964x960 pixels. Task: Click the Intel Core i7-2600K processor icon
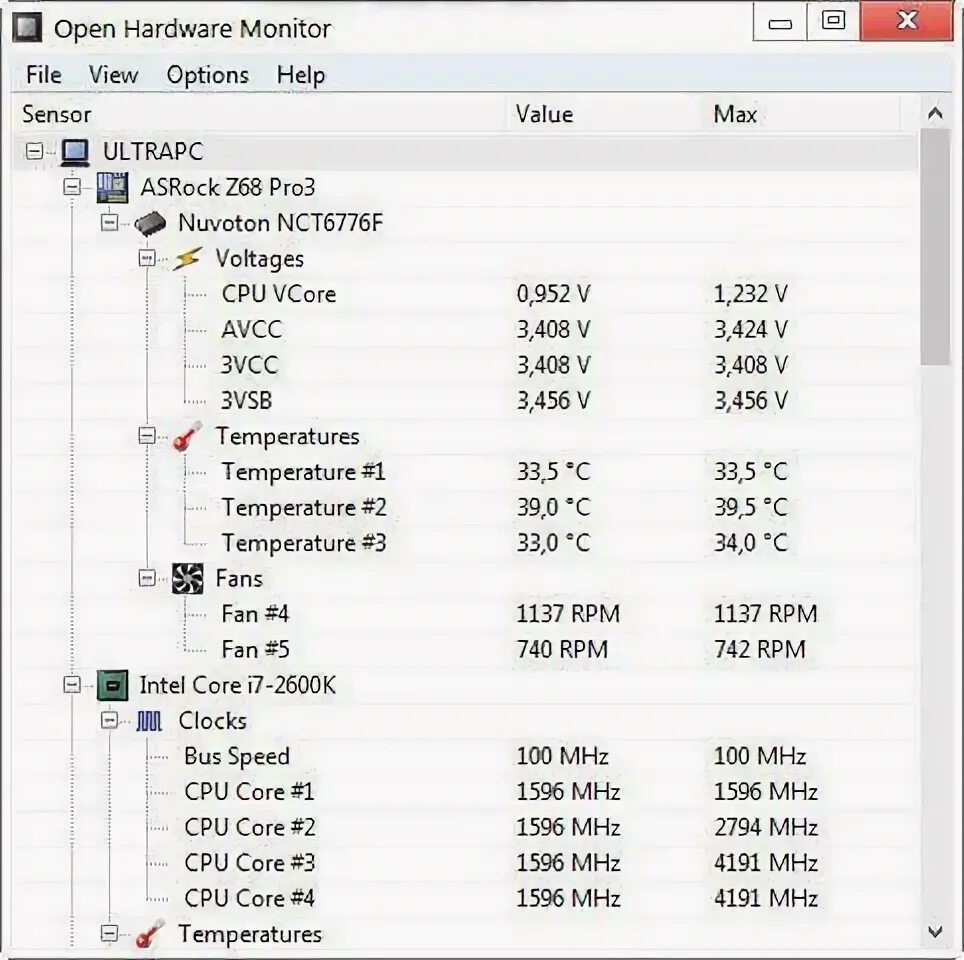(113, 685)
